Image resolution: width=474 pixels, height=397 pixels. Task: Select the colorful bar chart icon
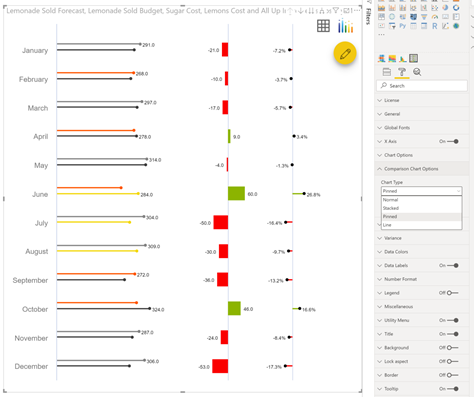[345, 26]
